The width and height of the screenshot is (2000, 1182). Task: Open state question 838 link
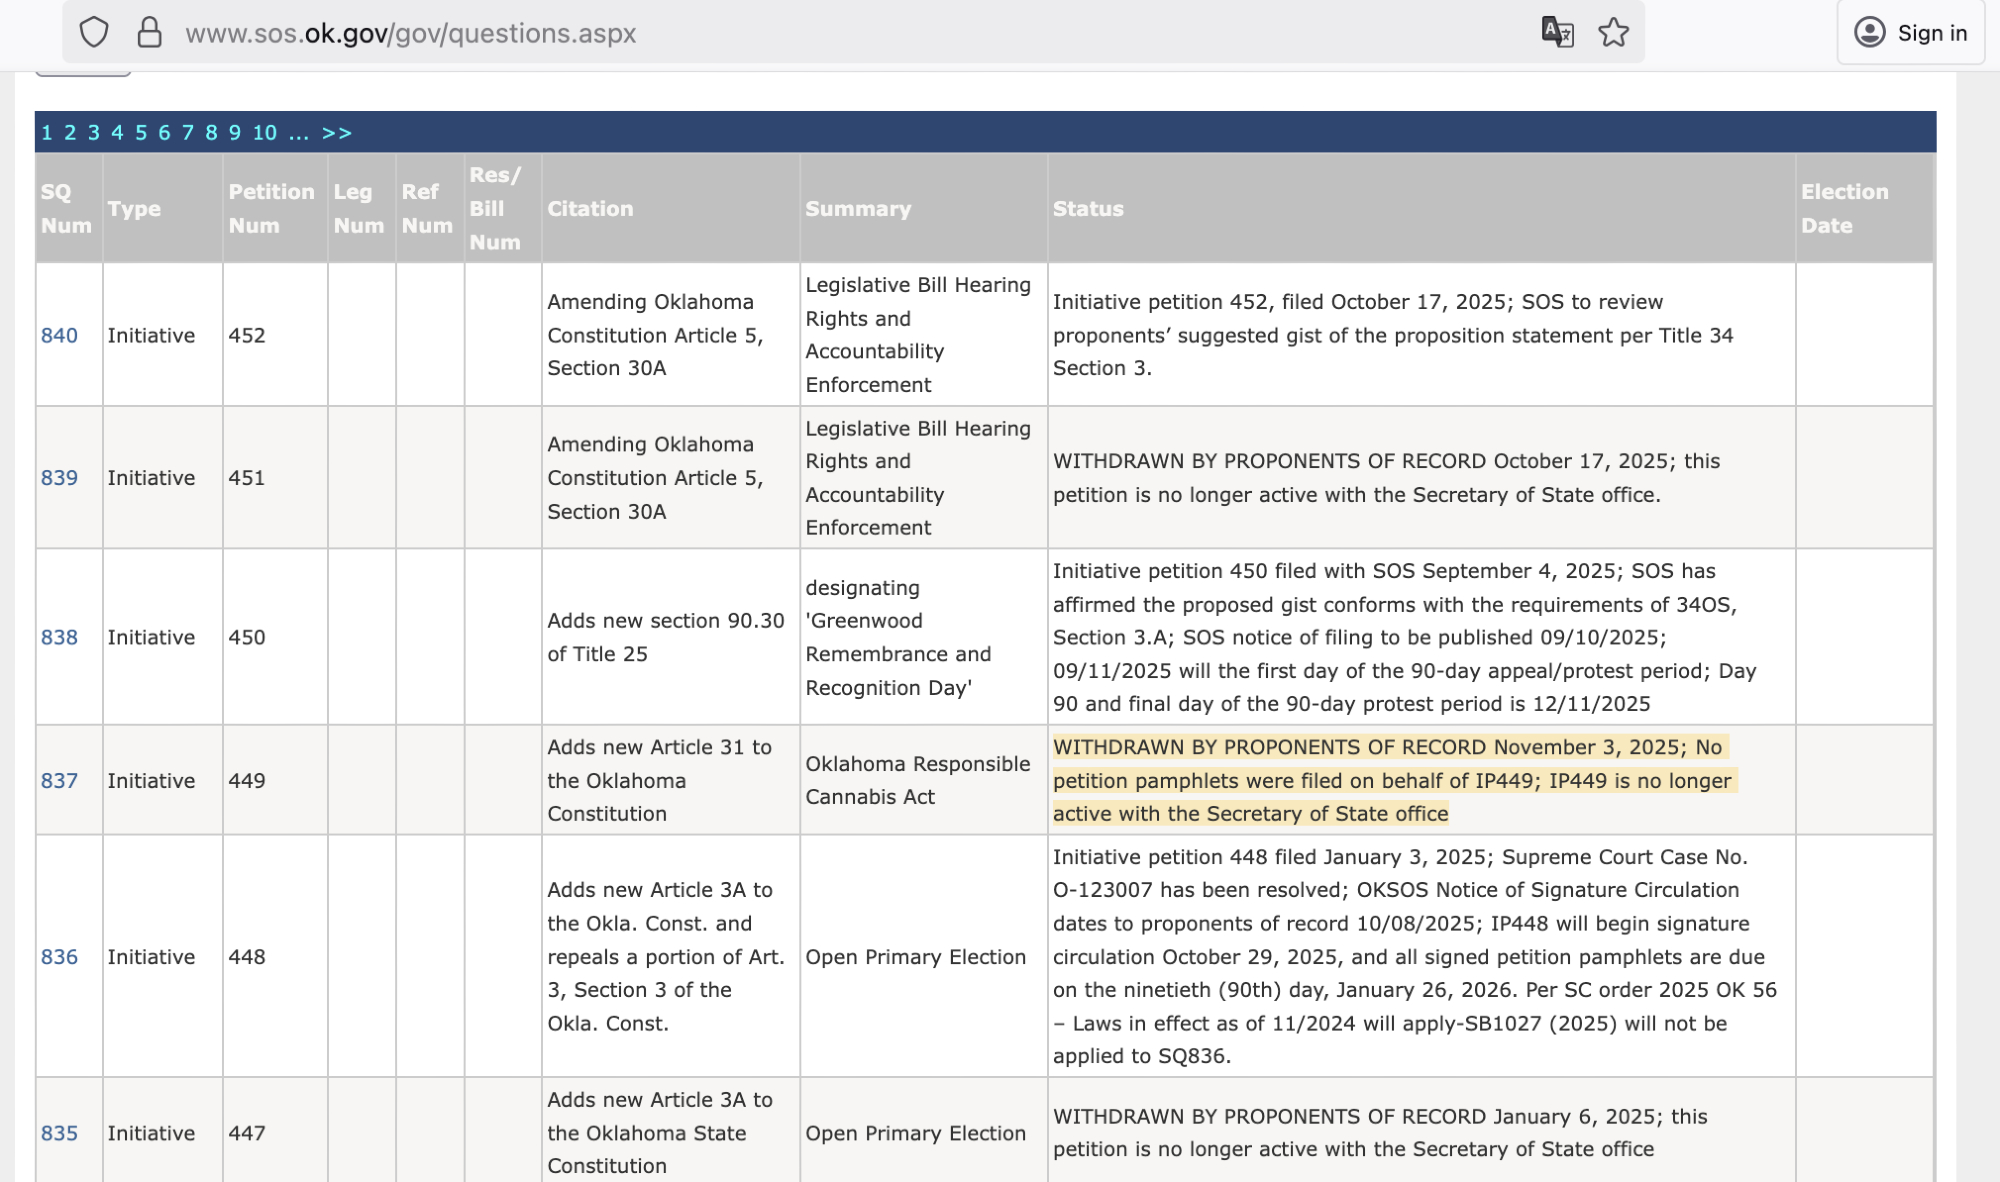point(59,637)
